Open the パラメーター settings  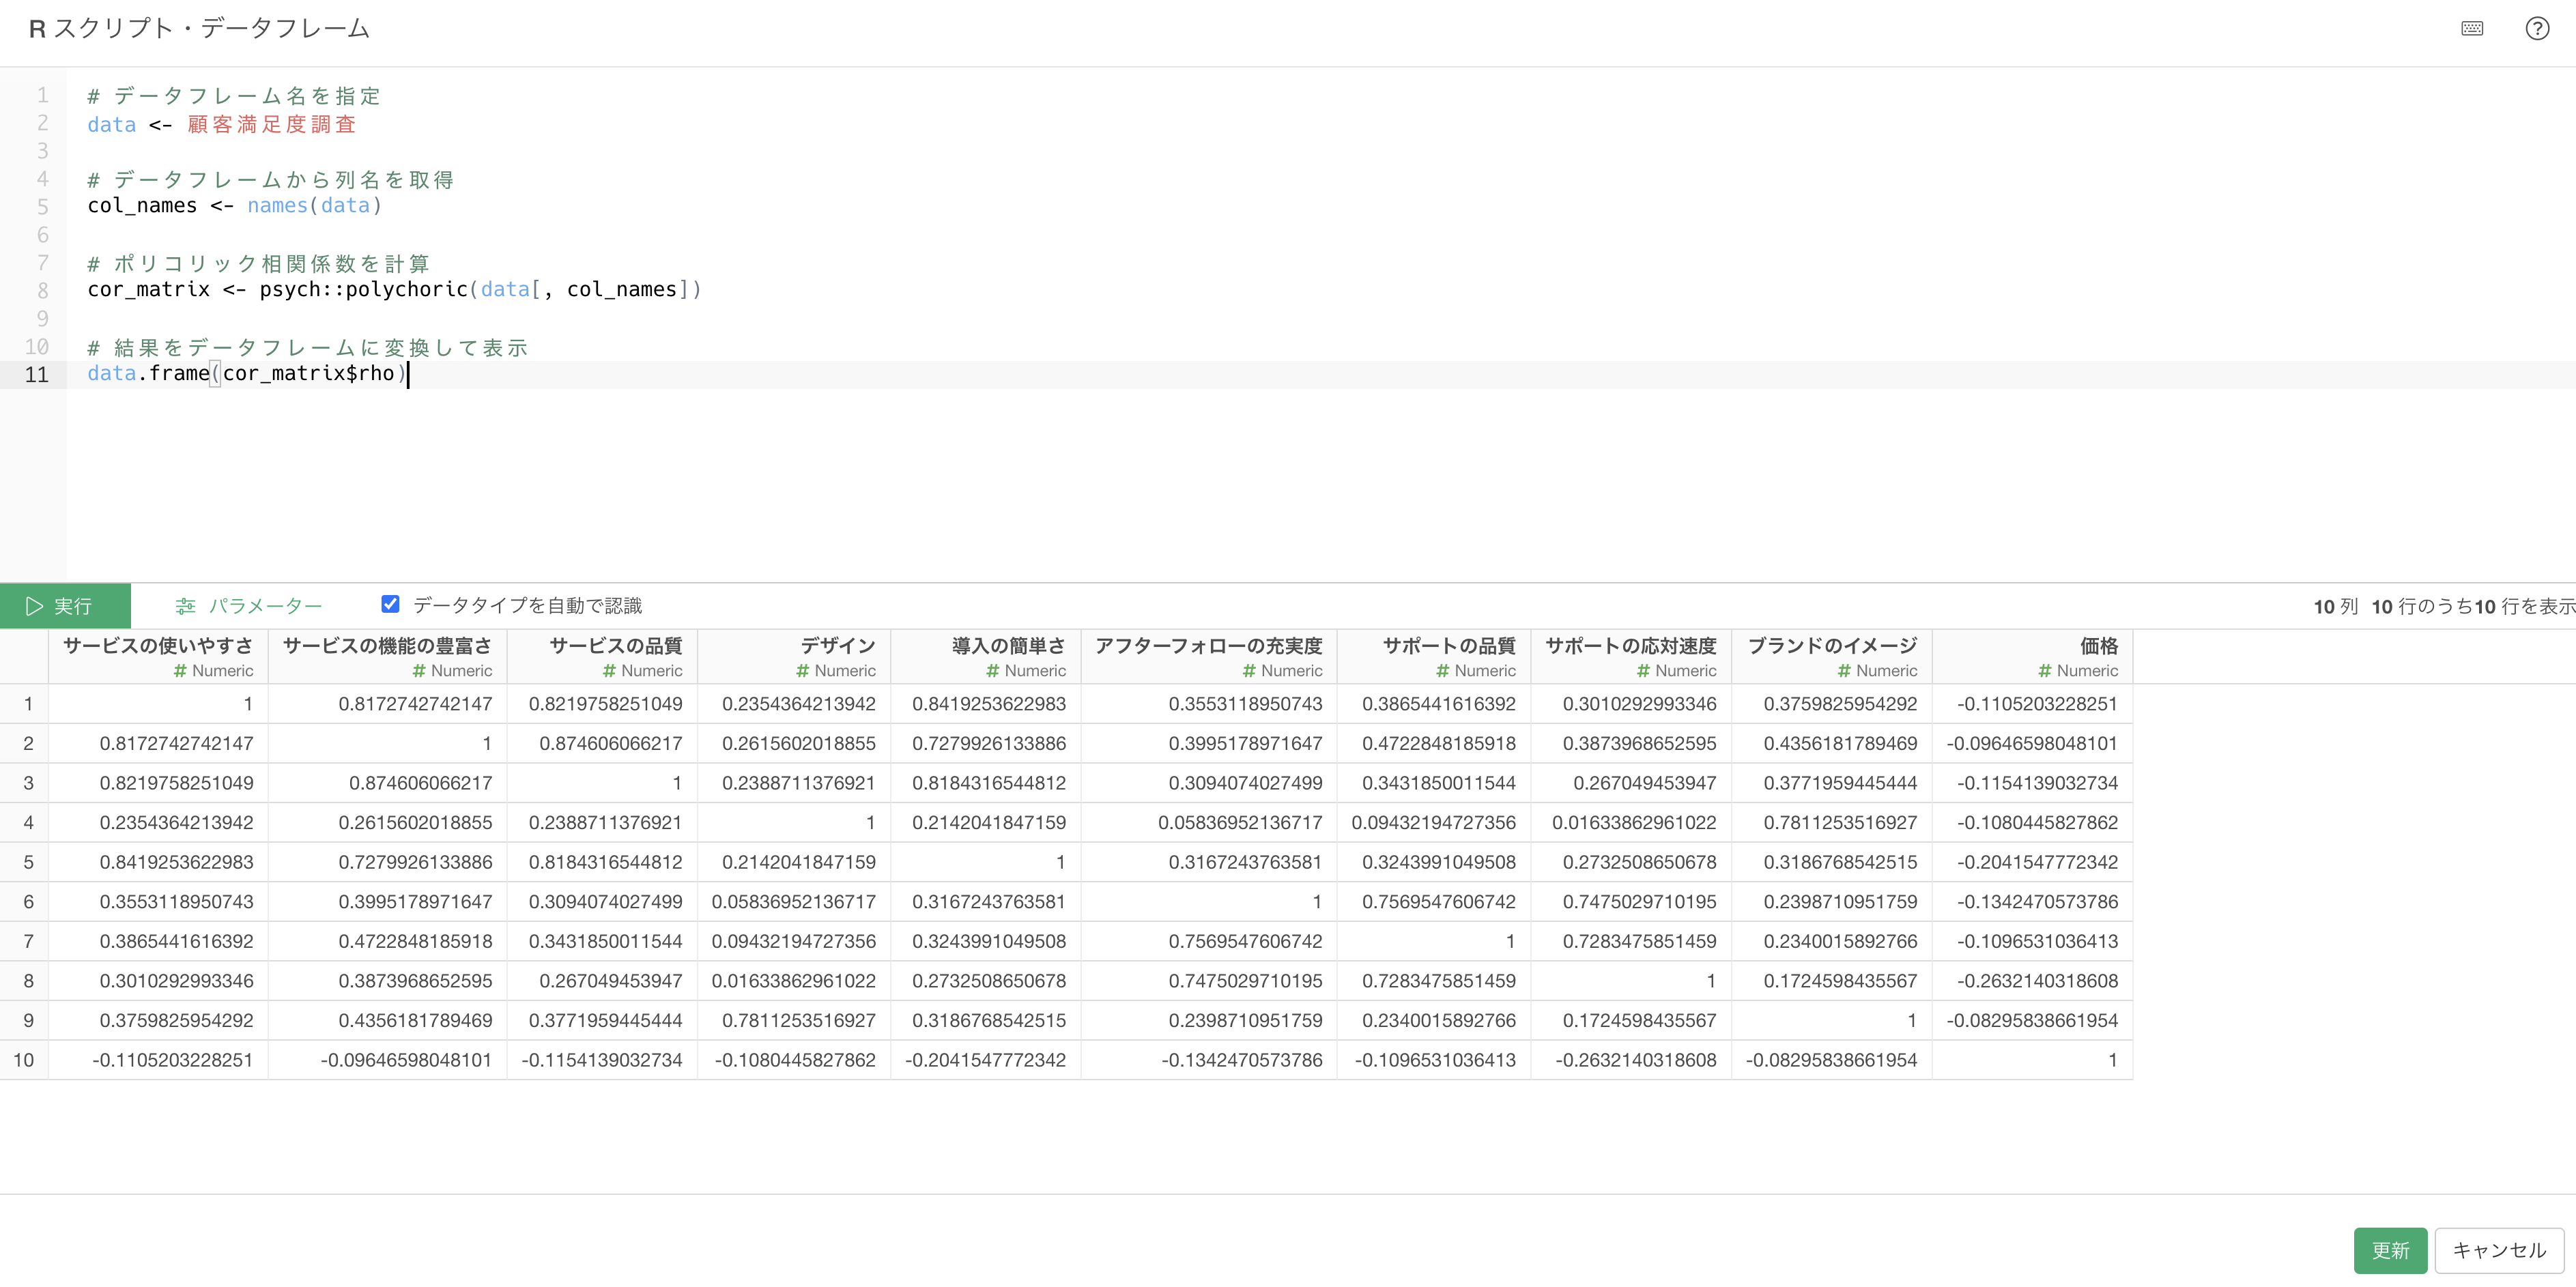[x=249, y=606]
